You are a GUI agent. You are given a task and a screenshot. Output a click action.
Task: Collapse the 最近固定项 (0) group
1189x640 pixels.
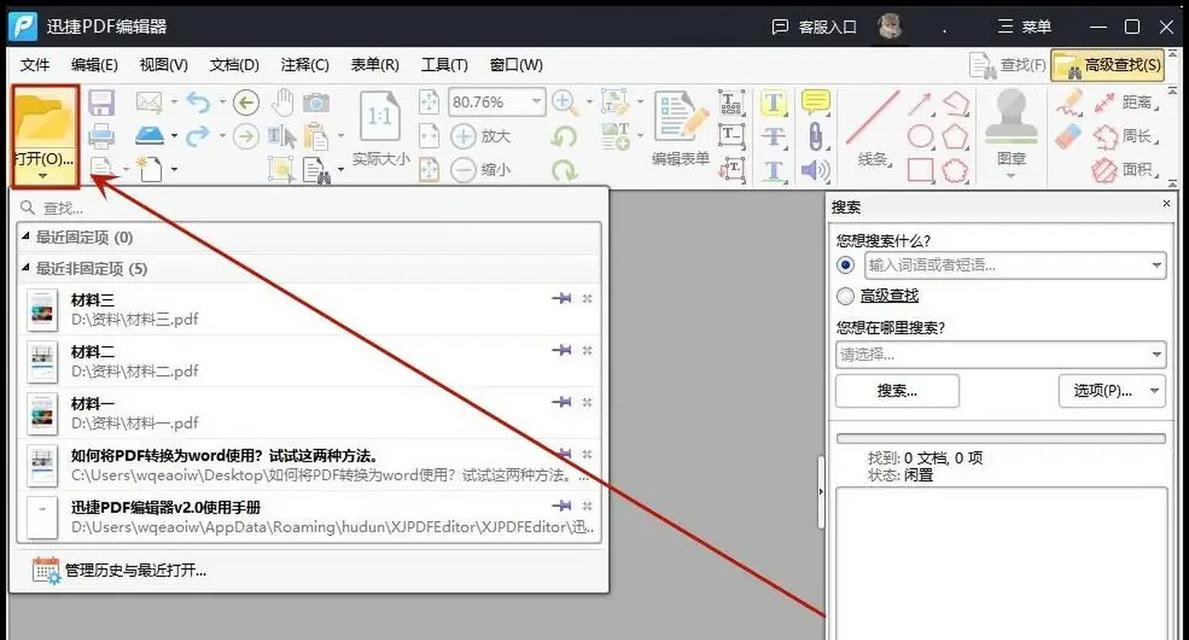[25, 237]
